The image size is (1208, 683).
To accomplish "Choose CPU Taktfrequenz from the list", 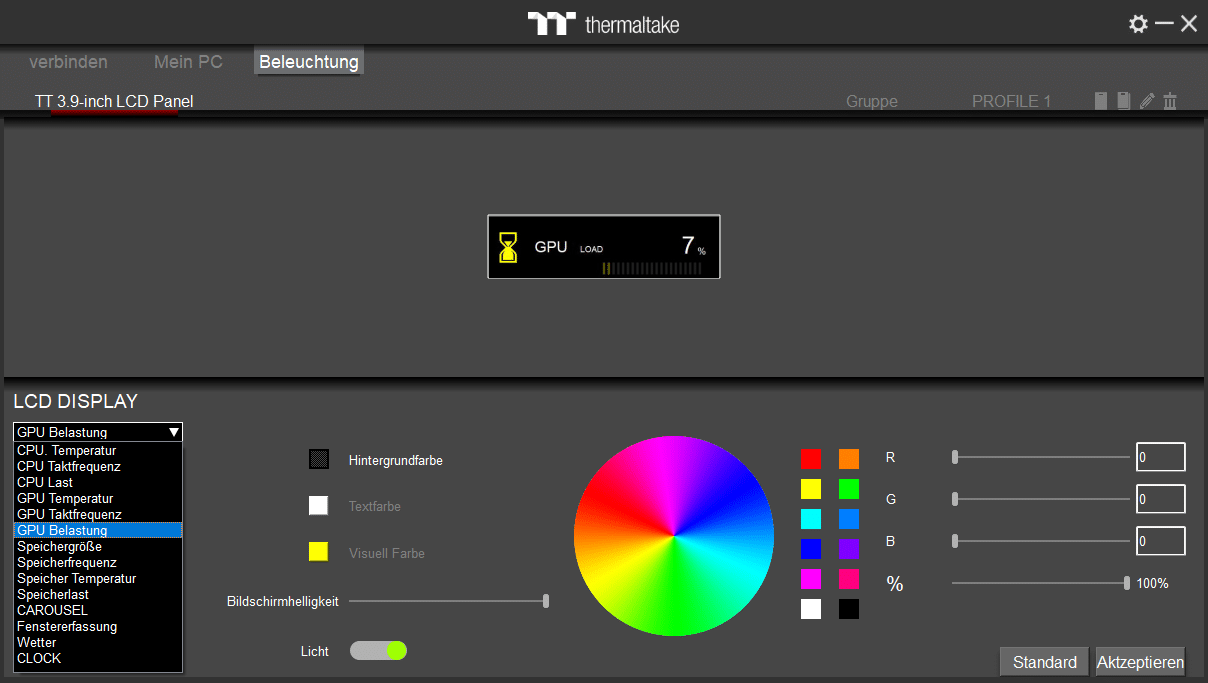I will point(69,466).
